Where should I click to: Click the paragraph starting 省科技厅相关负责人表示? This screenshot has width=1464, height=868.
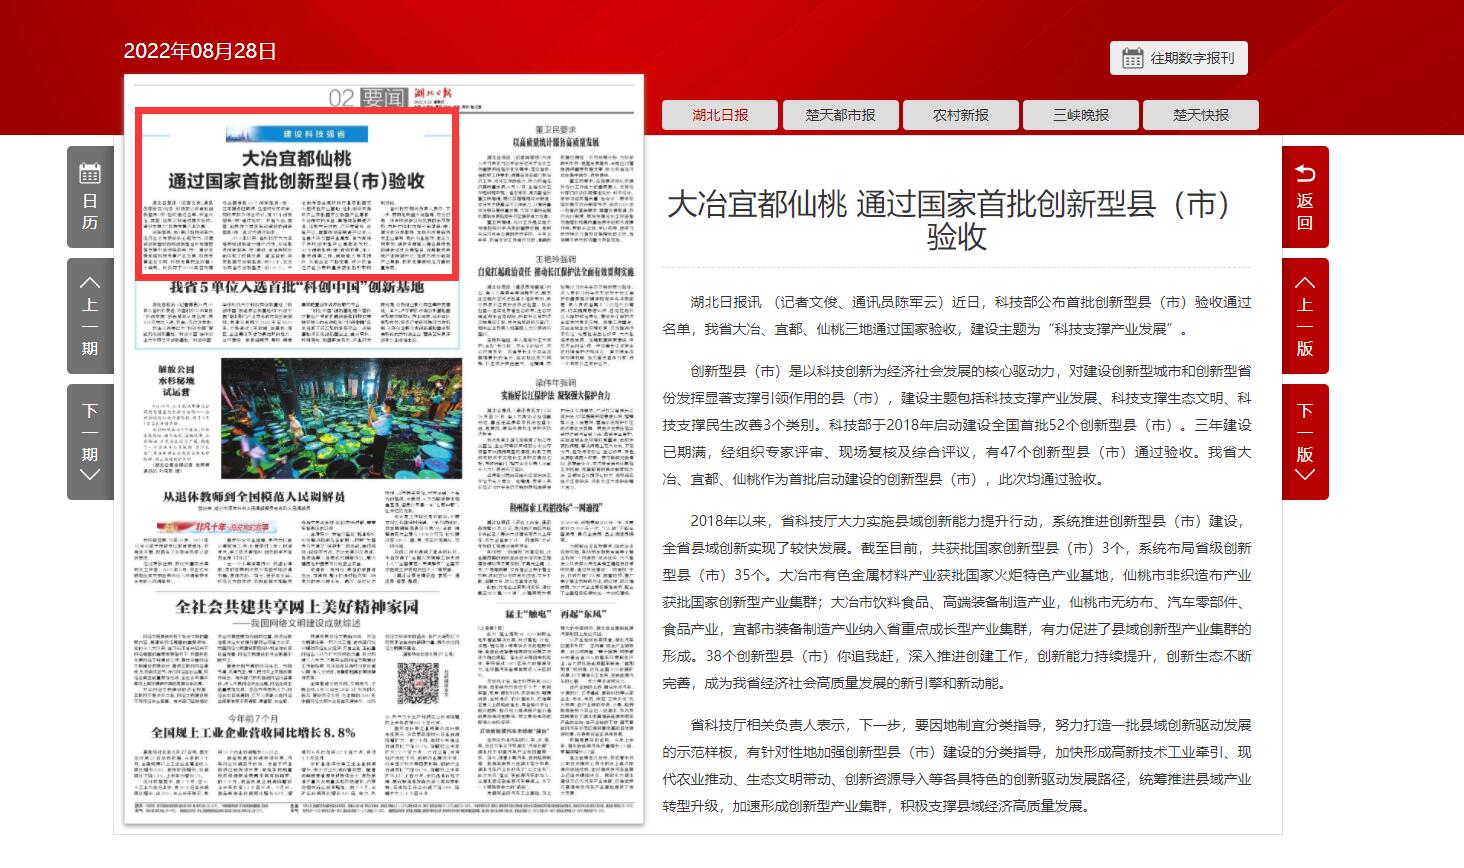[957, 765]
